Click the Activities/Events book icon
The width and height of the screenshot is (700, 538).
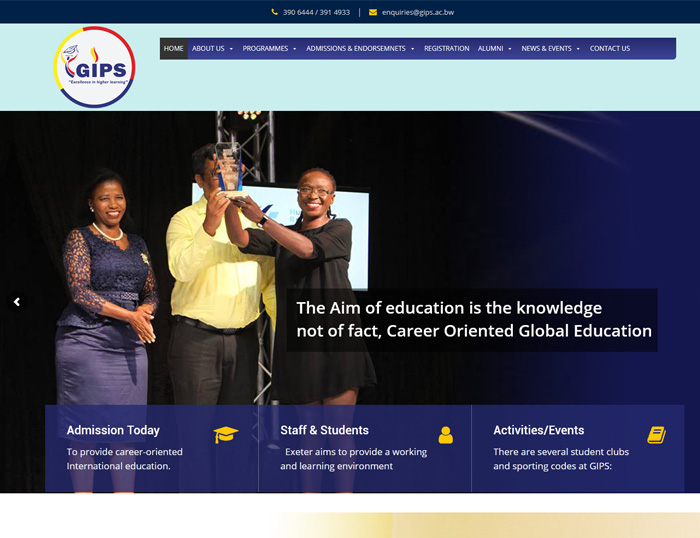[x=656, y=434]
